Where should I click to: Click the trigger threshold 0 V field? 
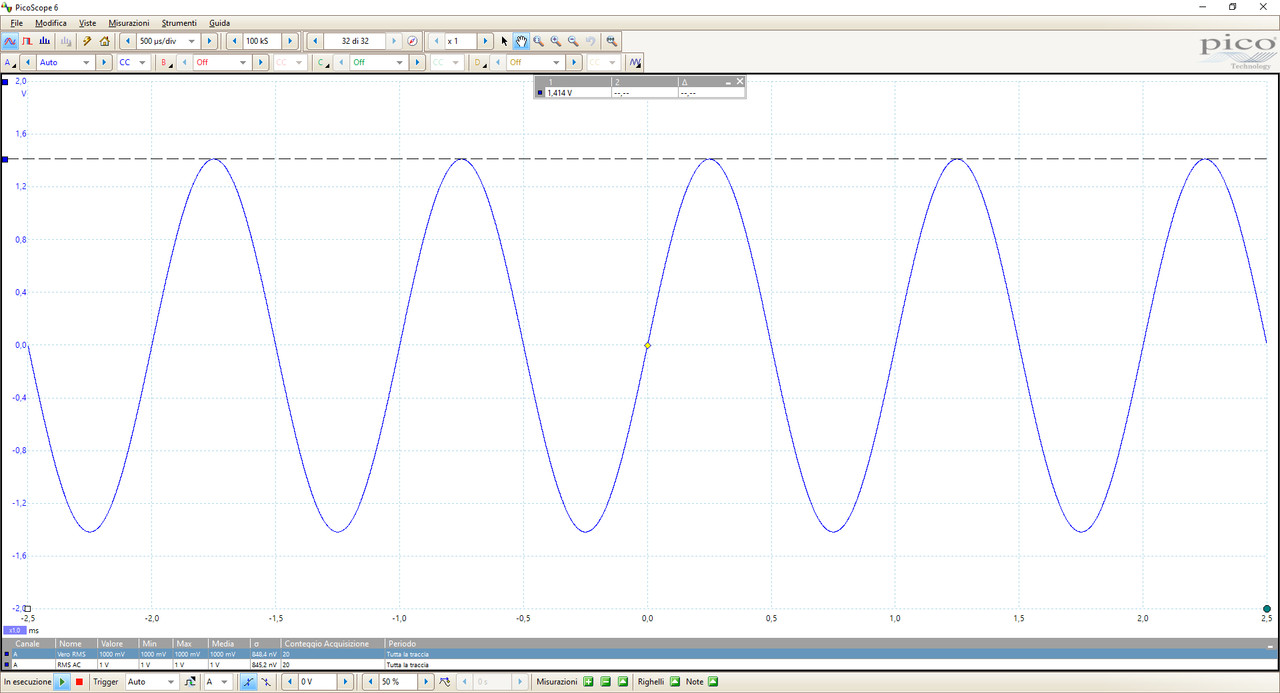click(319, 682)
